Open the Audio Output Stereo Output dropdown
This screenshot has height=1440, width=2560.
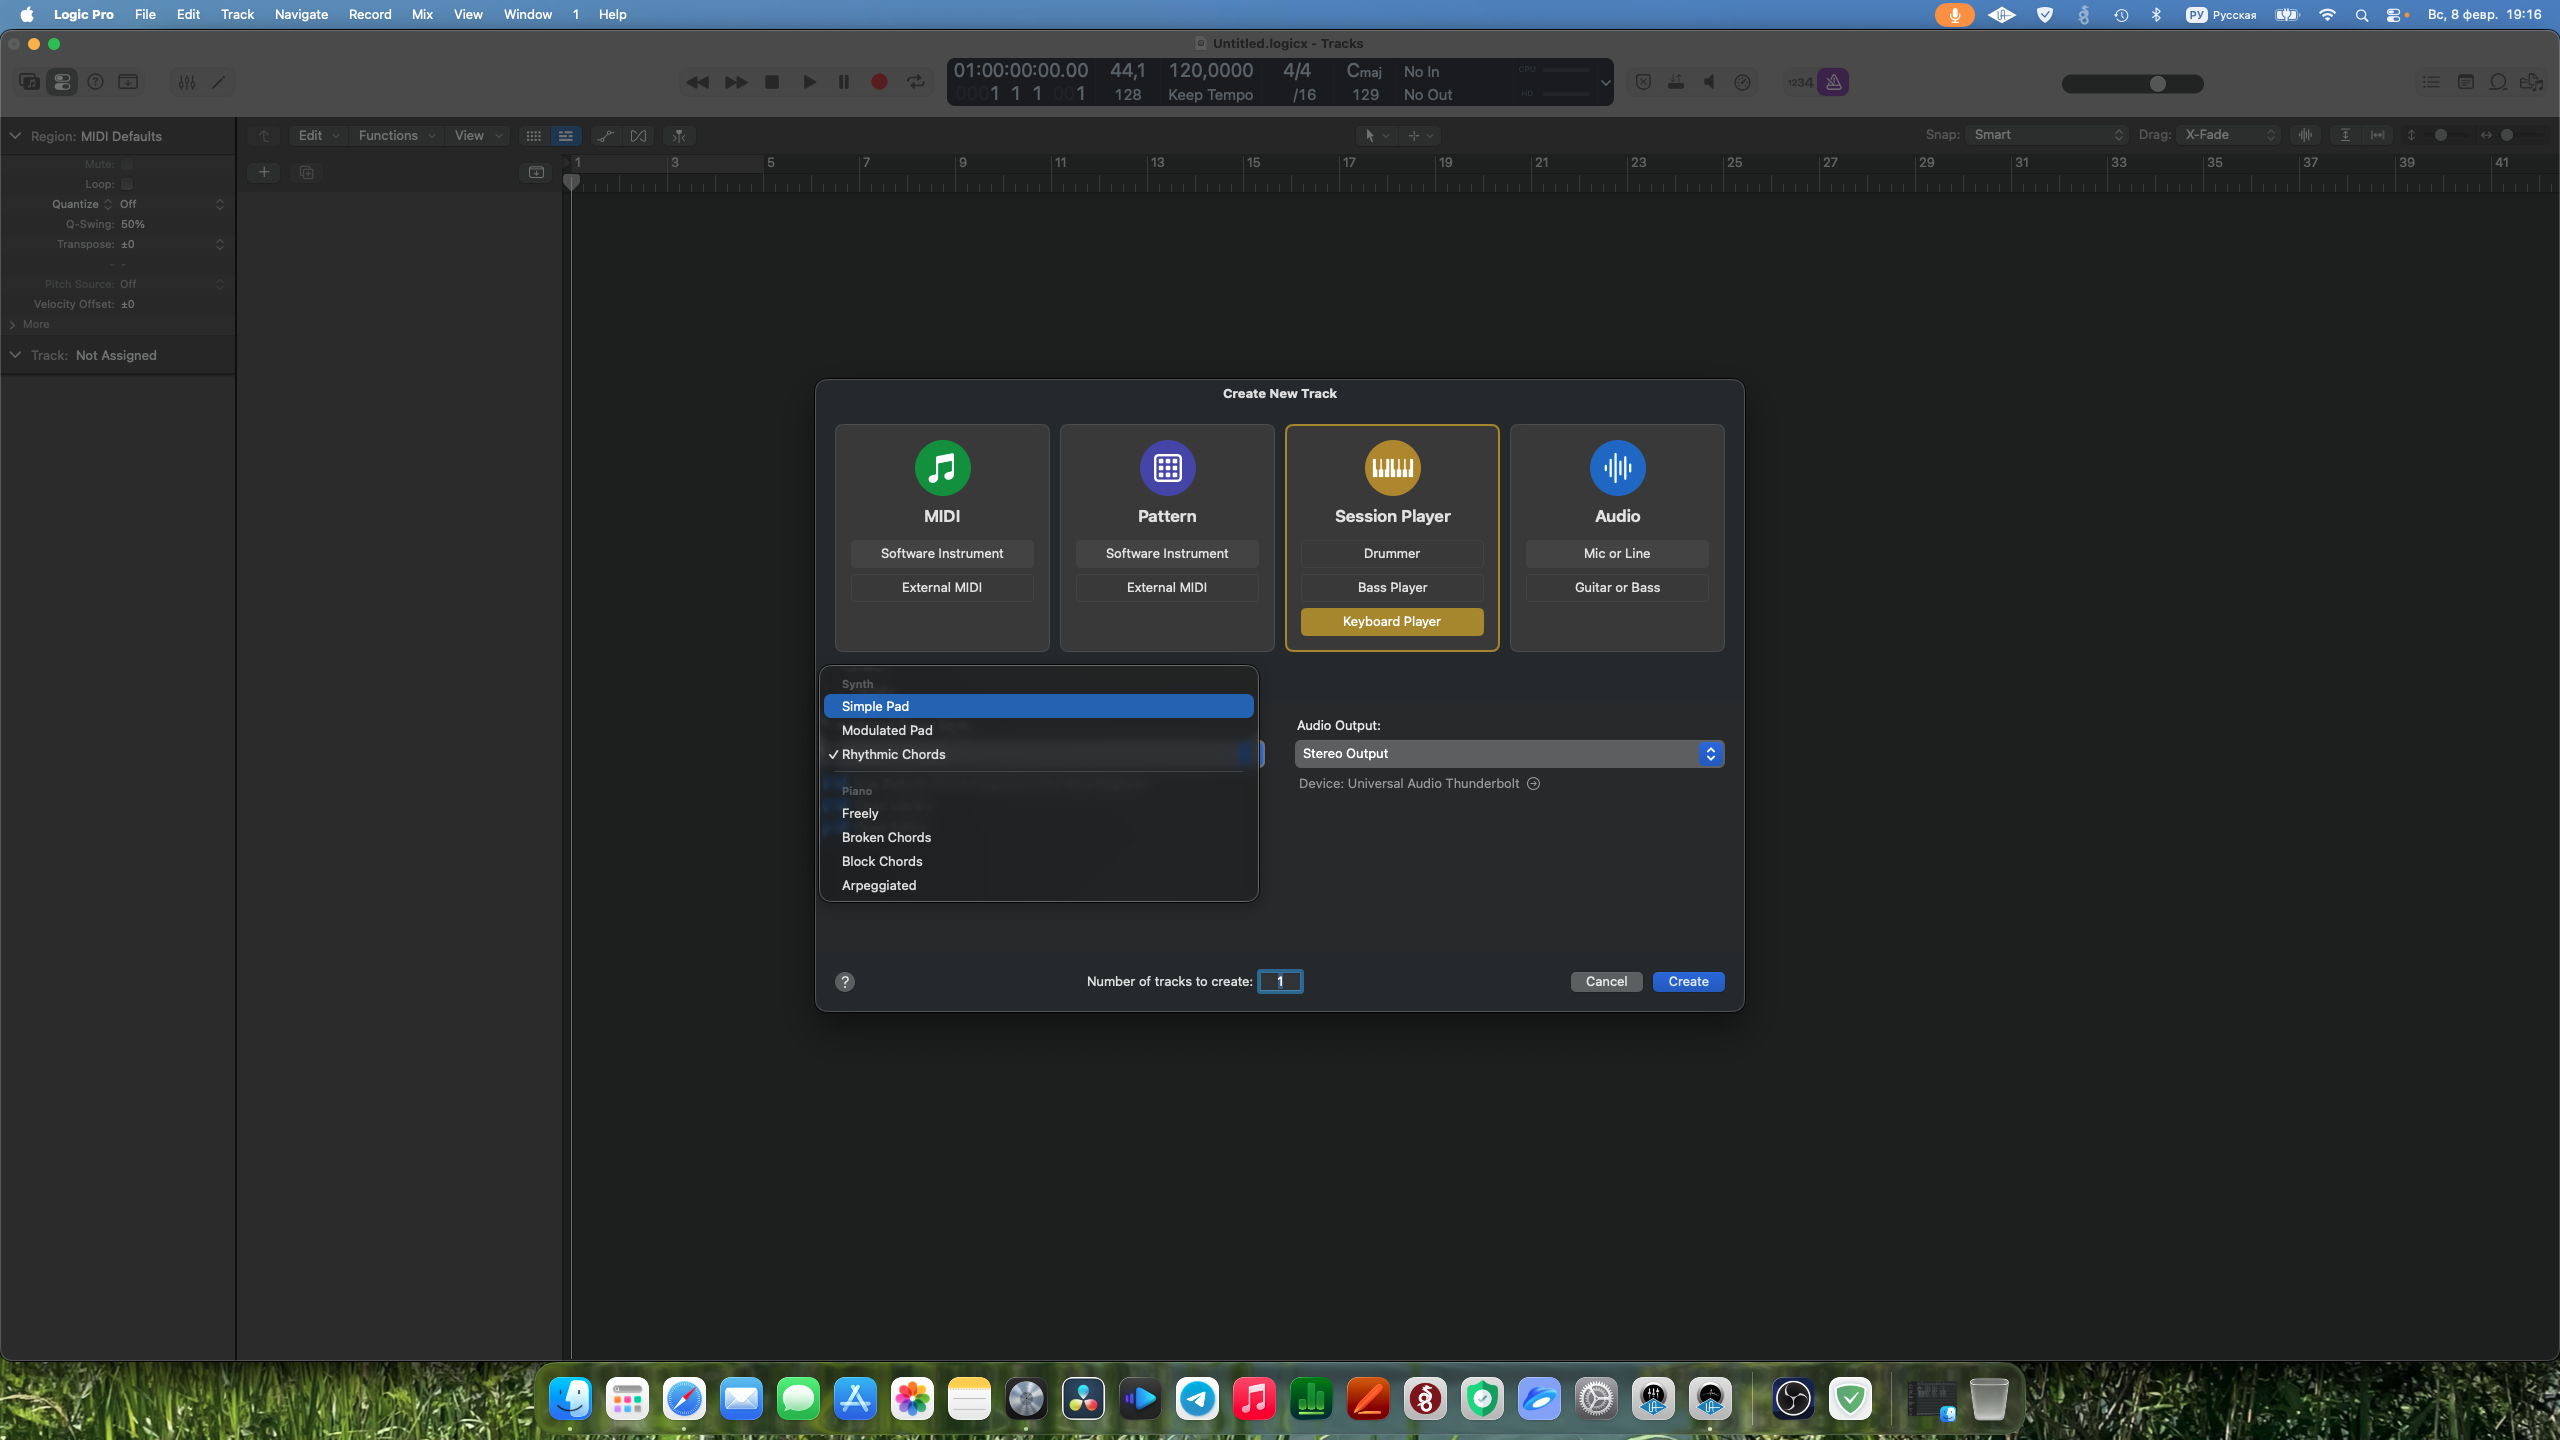click(x=1508, y=753)
